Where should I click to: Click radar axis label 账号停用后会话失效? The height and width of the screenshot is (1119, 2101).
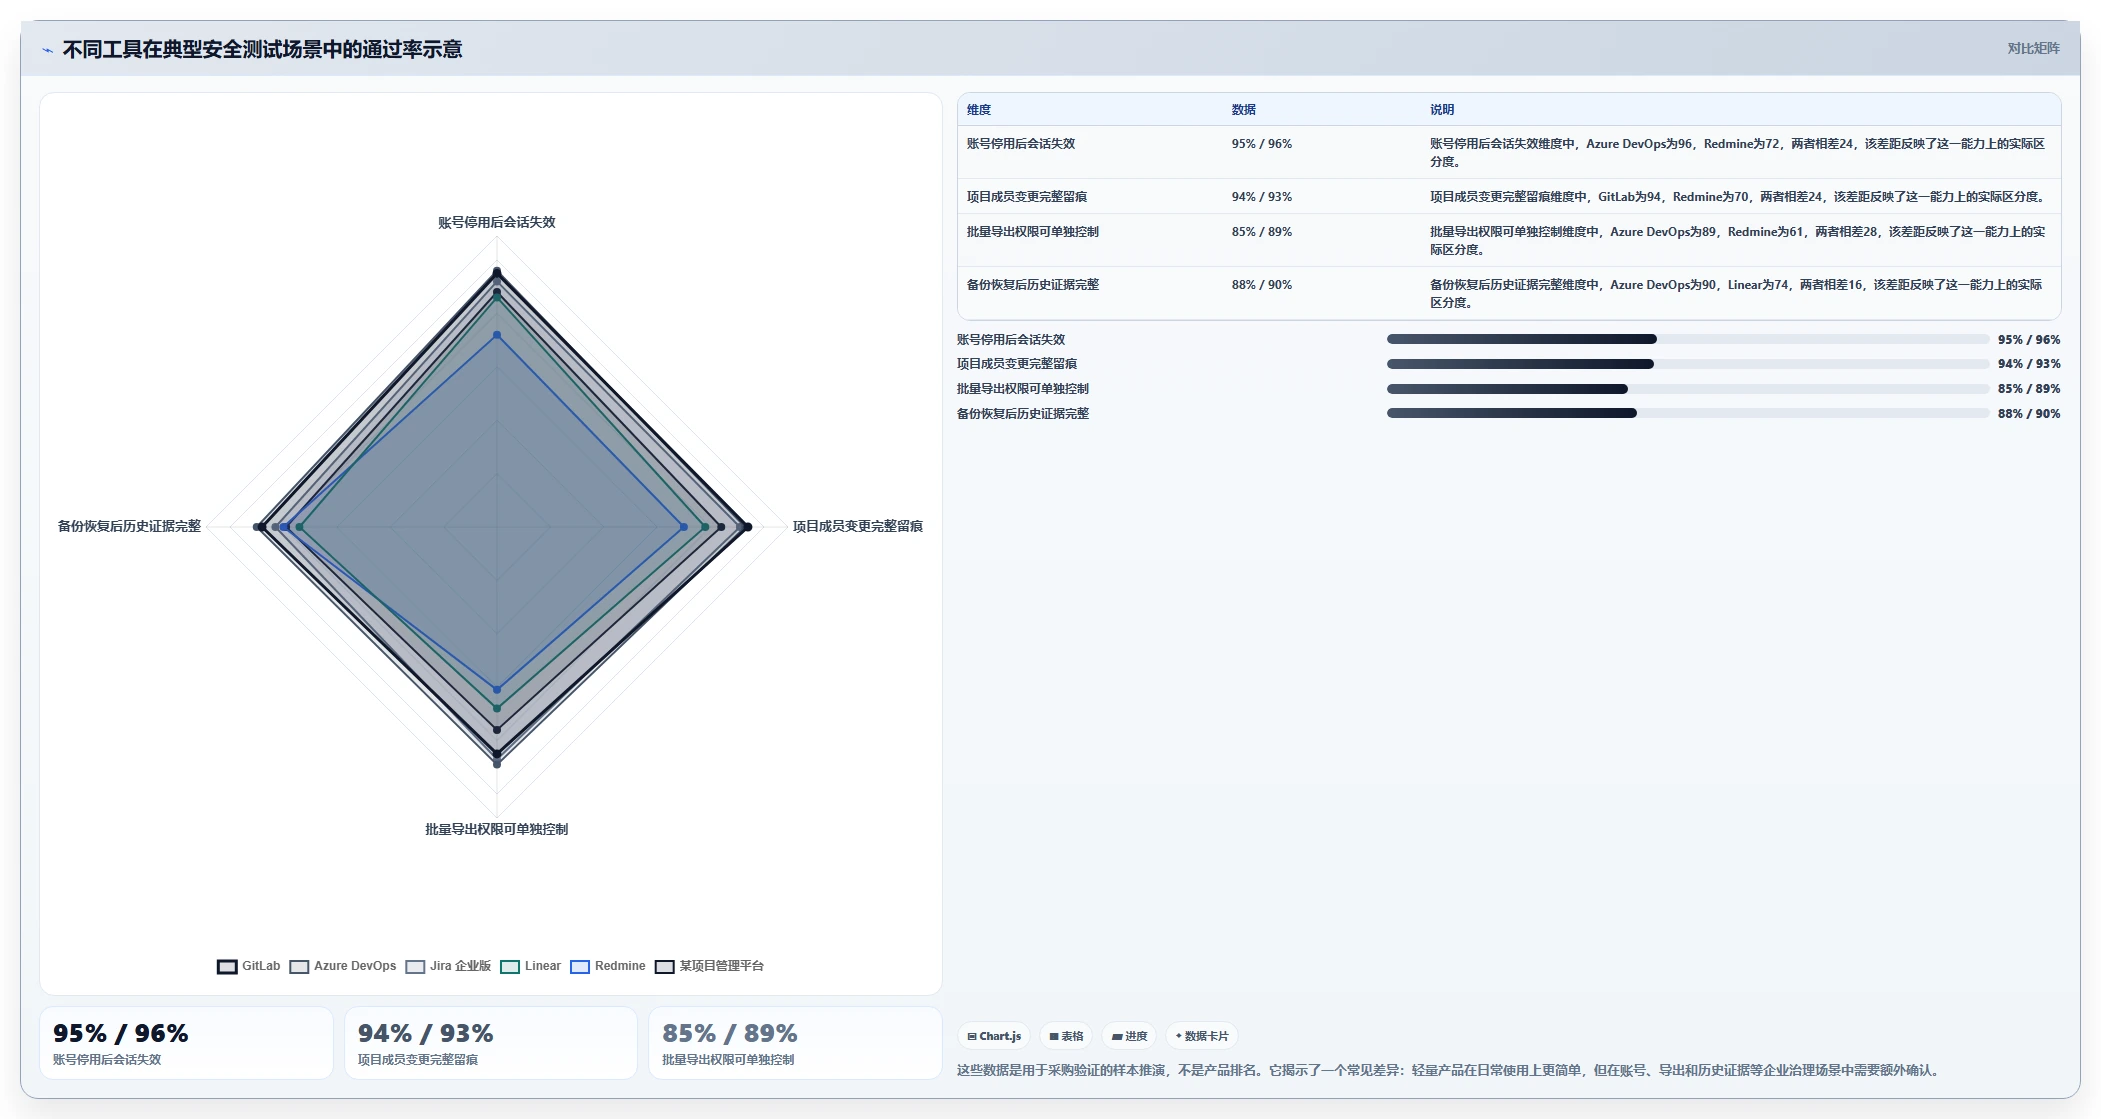(497, 222)
